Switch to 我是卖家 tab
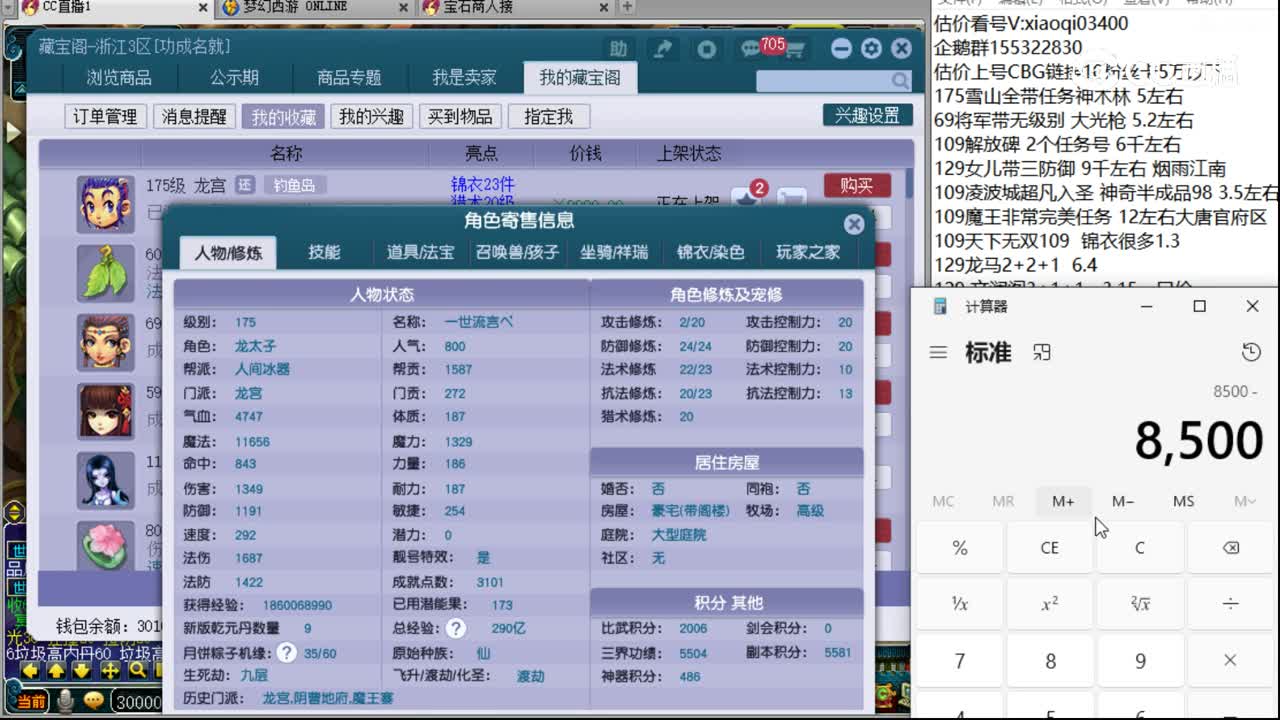 464,77
